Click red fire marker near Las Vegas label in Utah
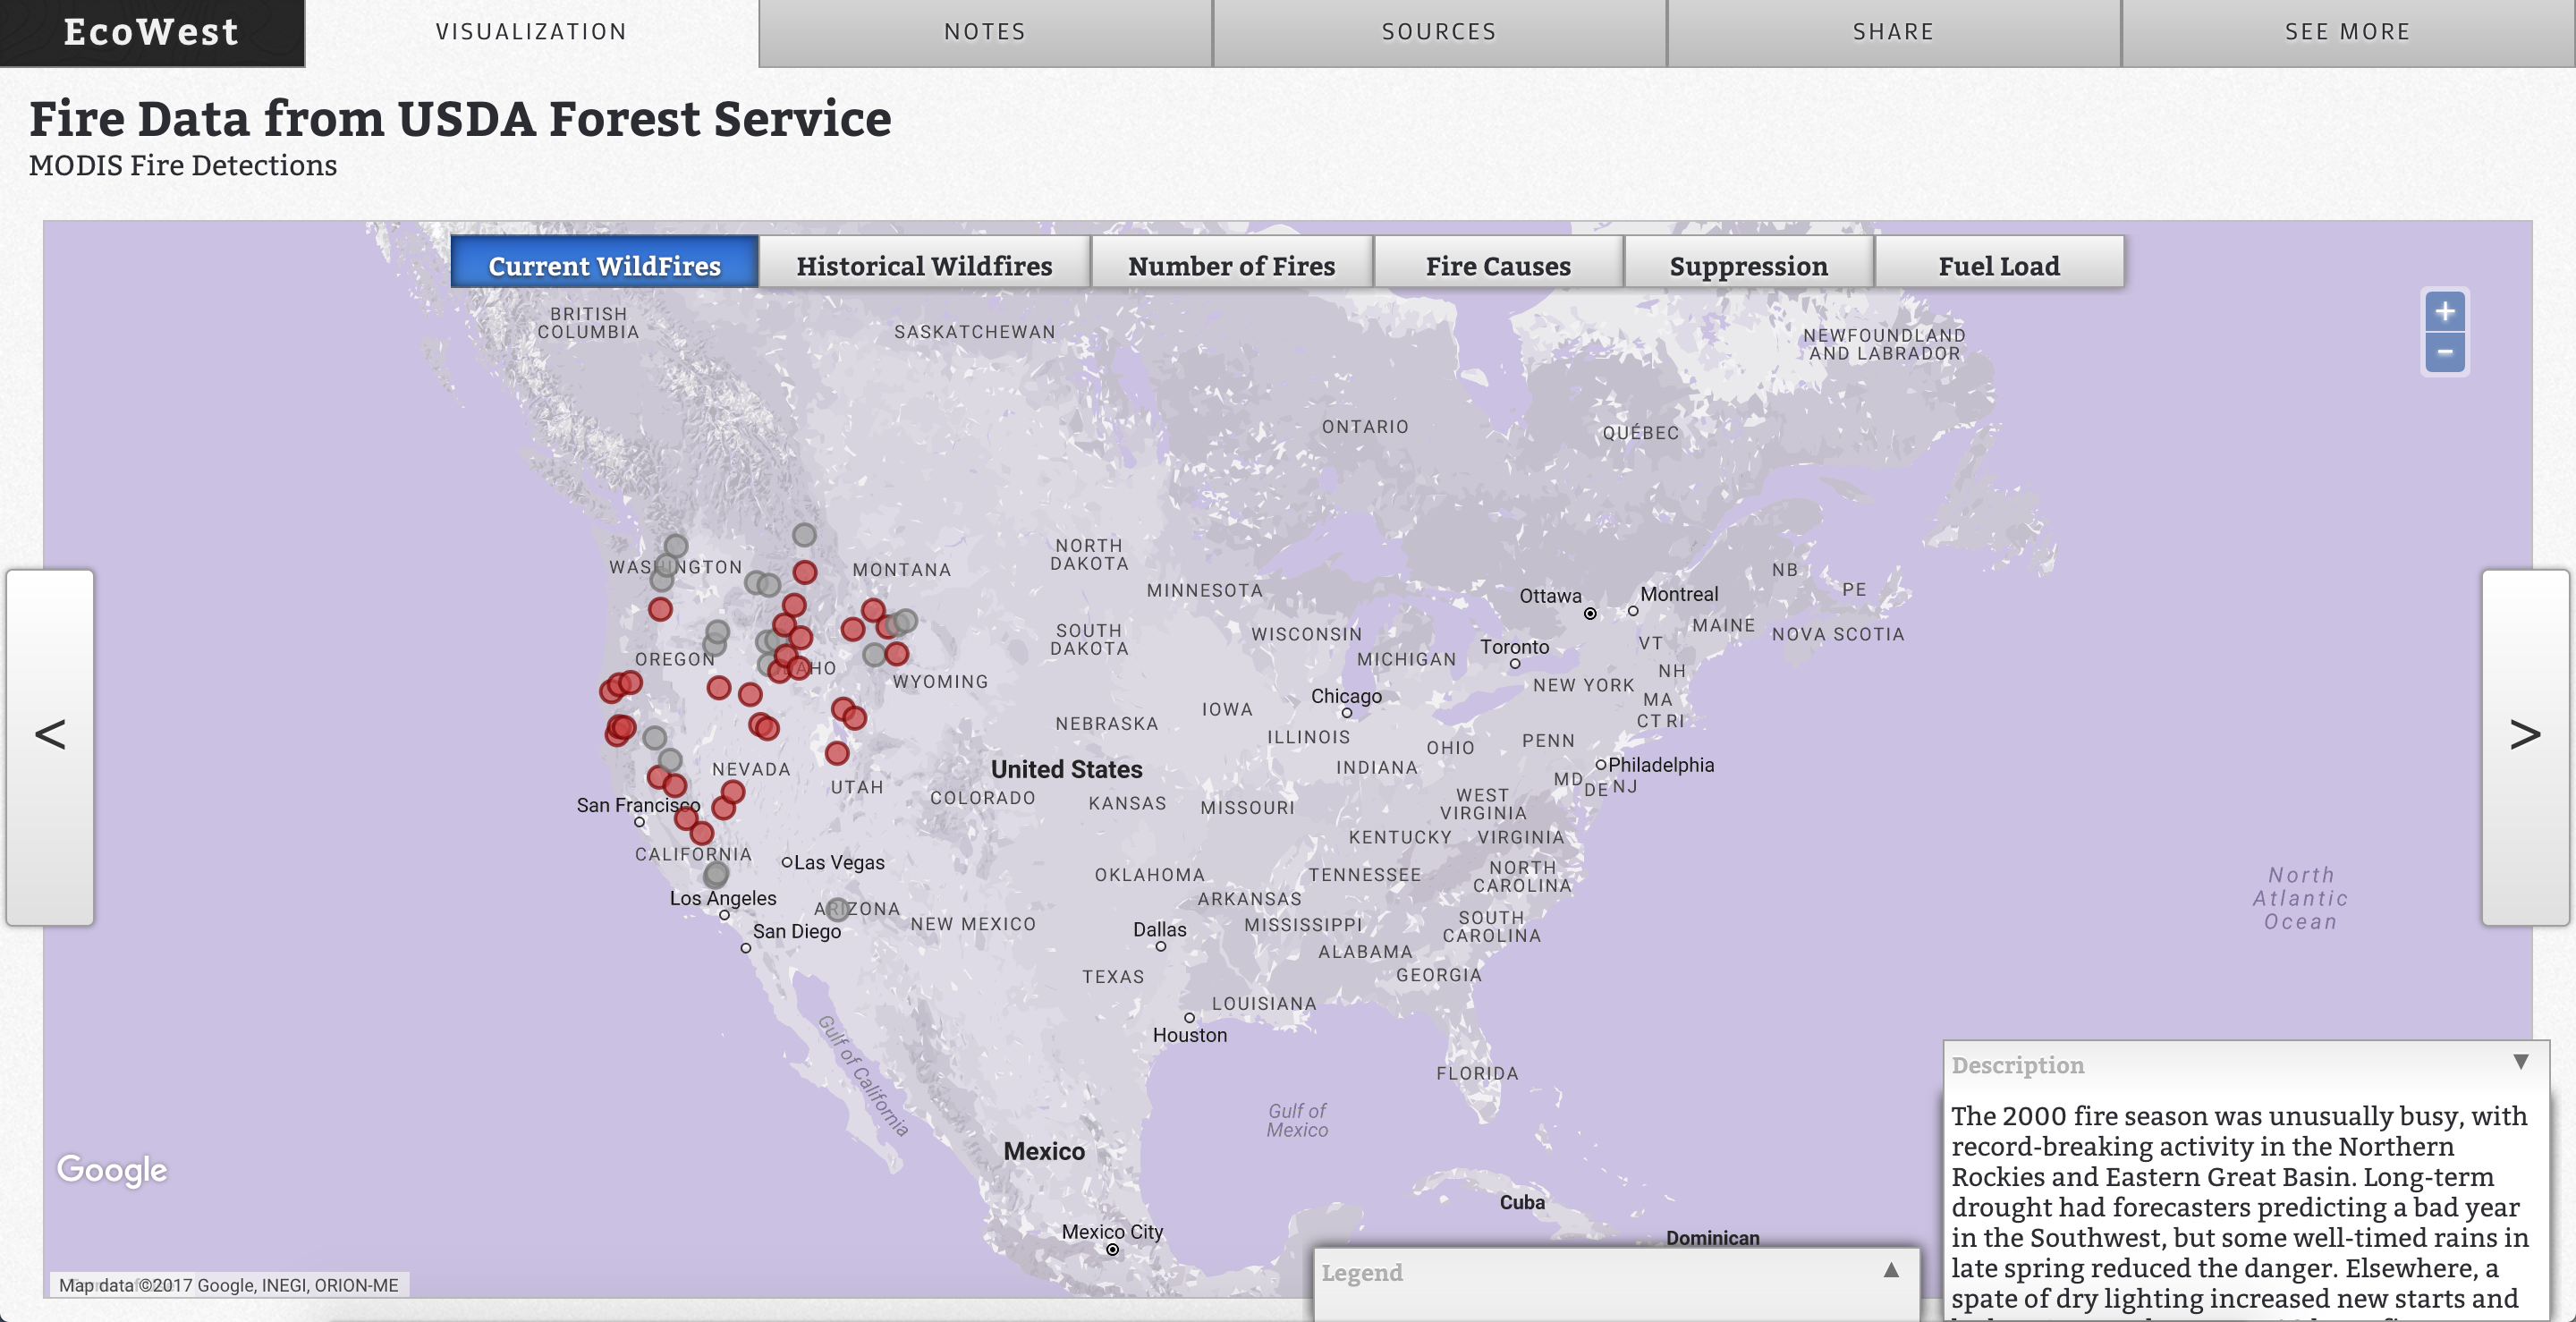Screen dimensions: 2576x1322 coord(837,753)
